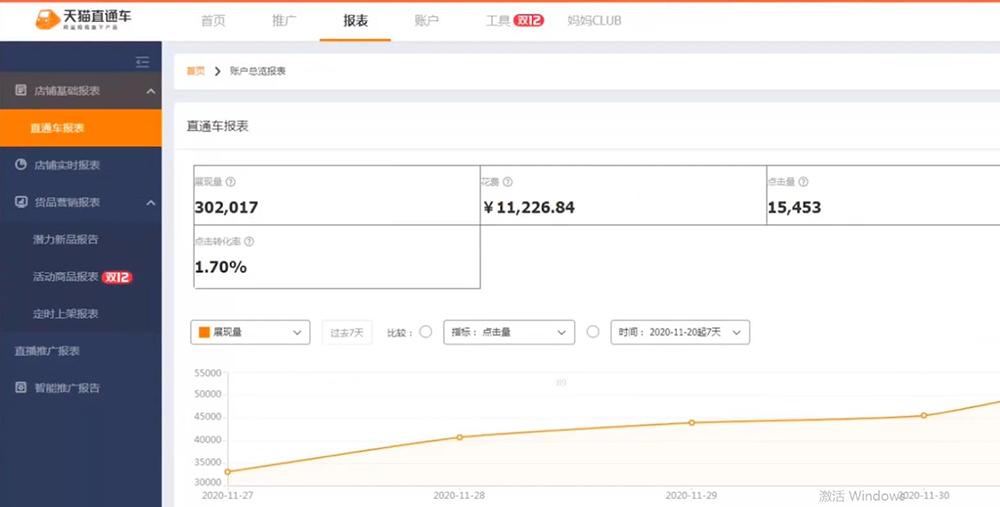1000x507 pixels.
Task: Open the 账户 top tab
Action: (x=426, y=20)
